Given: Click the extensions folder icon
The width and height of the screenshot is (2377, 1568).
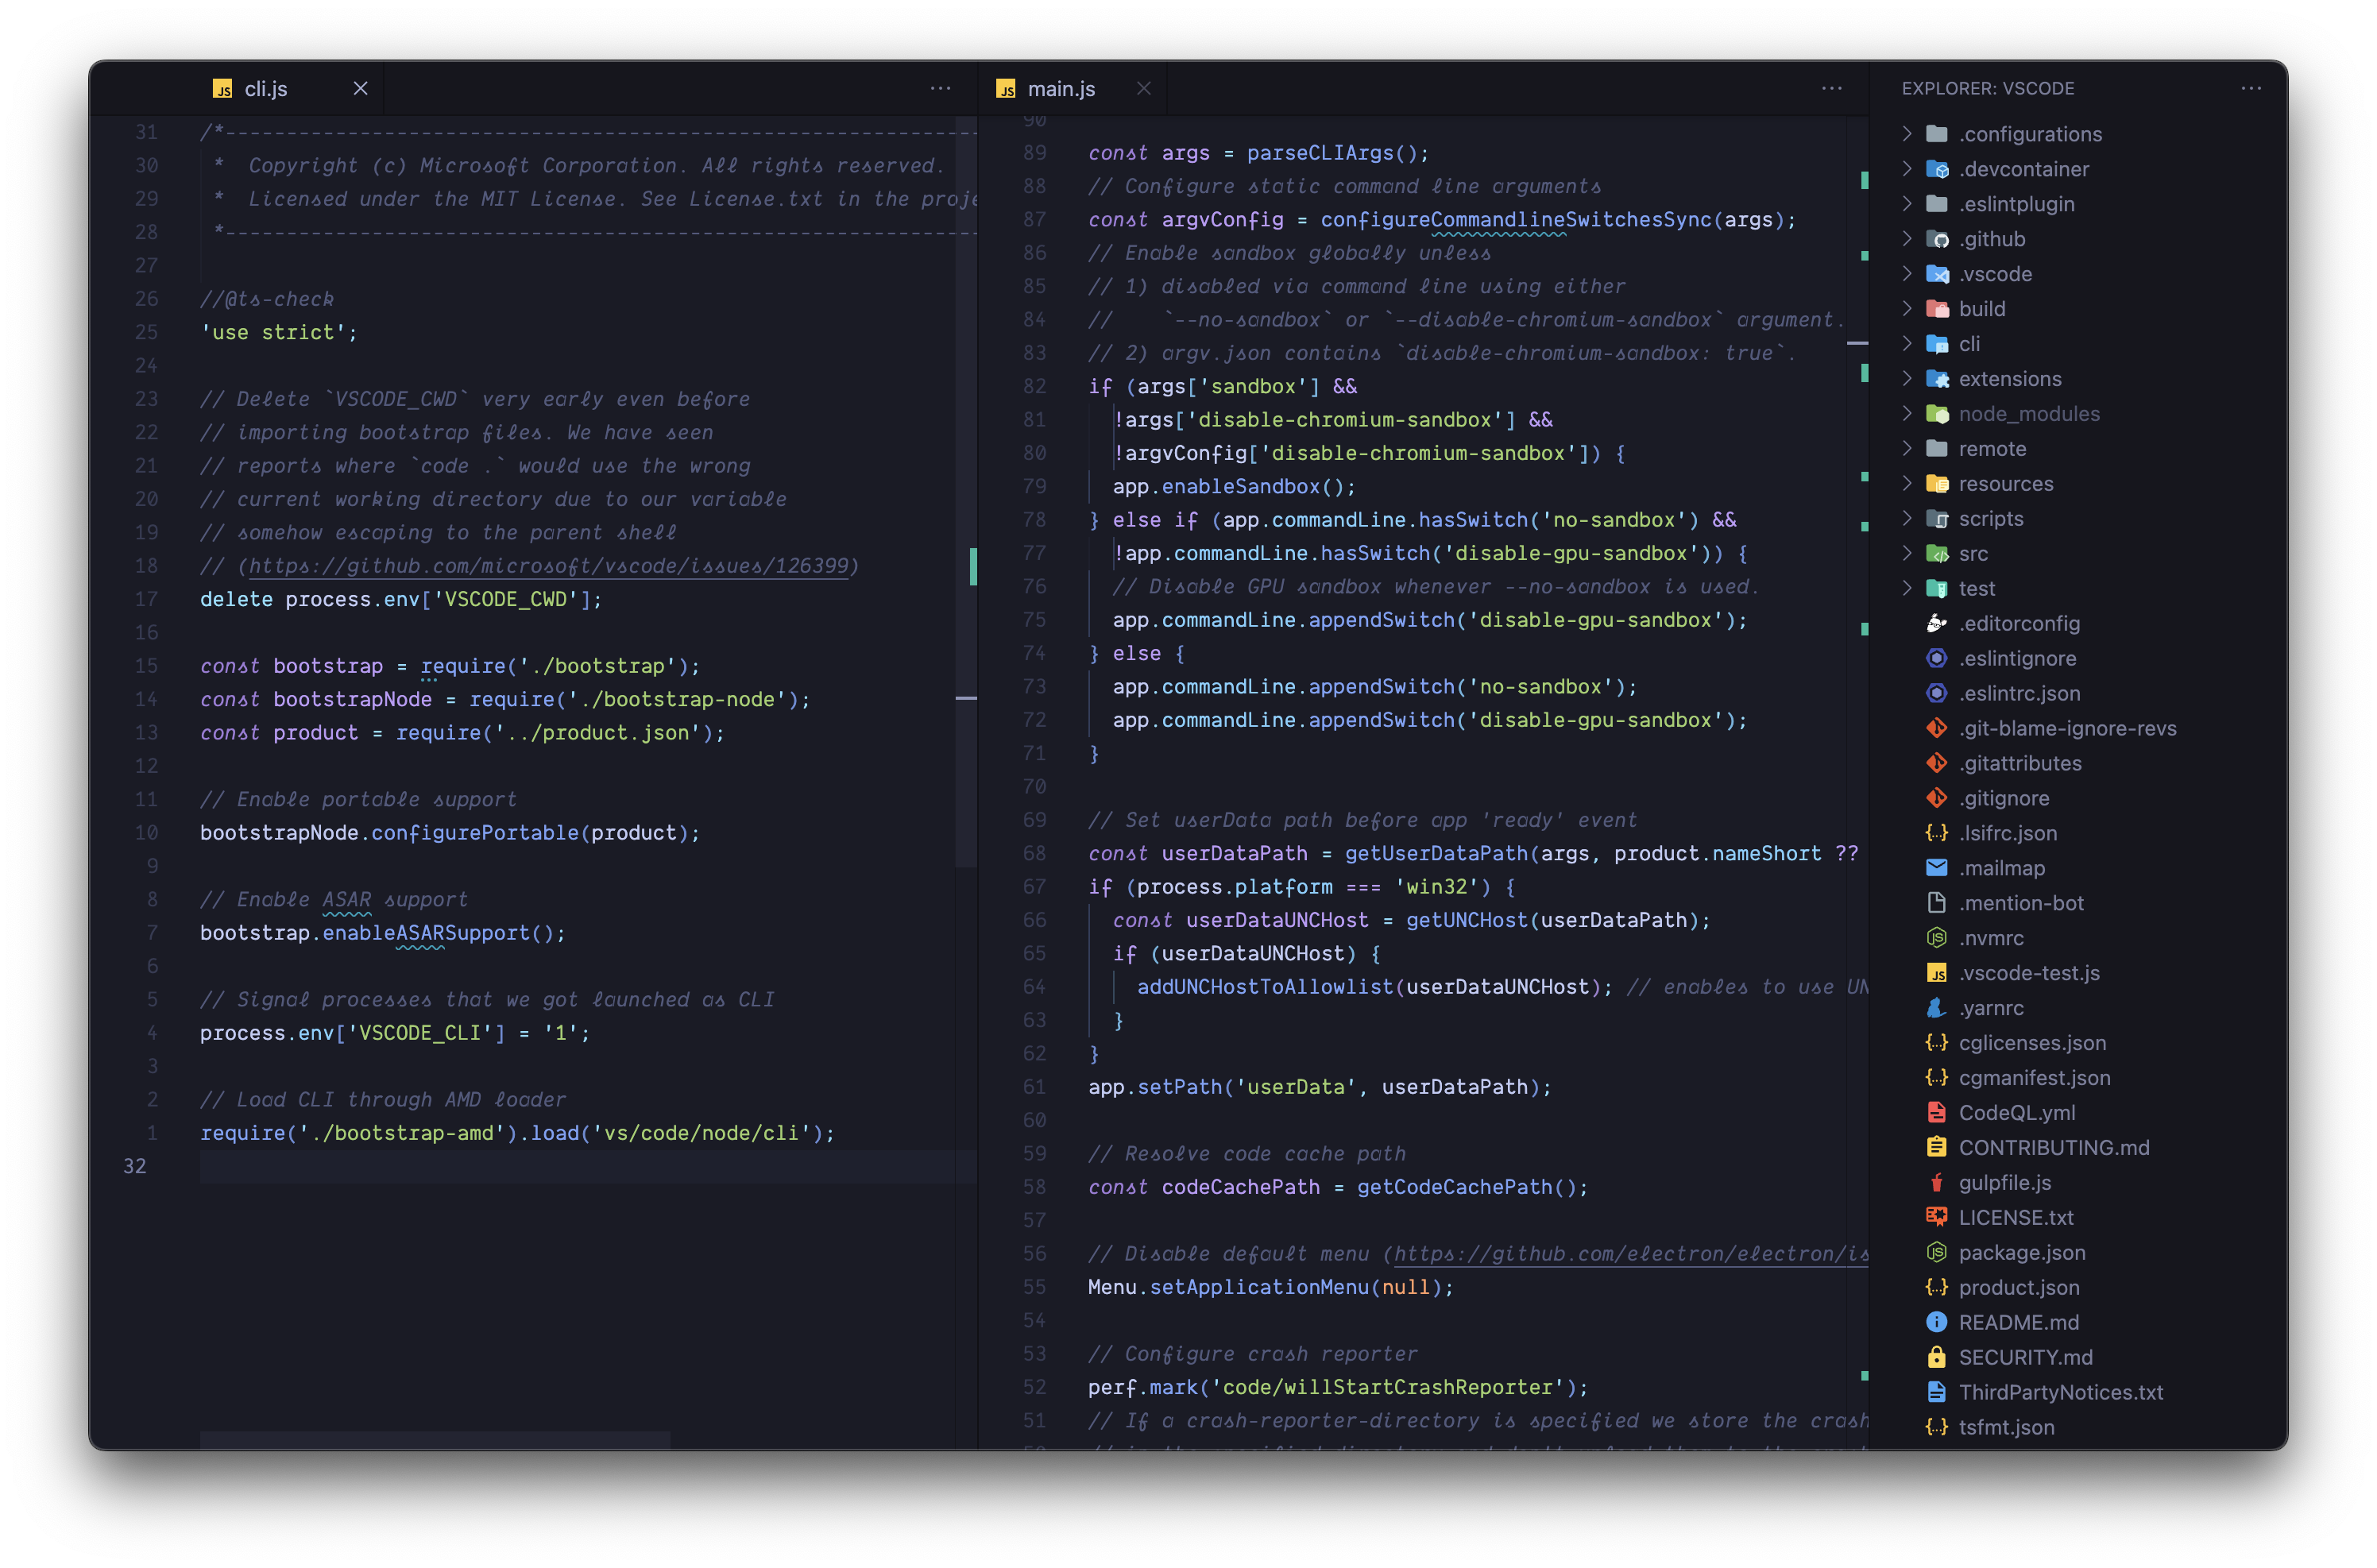Looking at the screenshot, I should point(1936,379).
